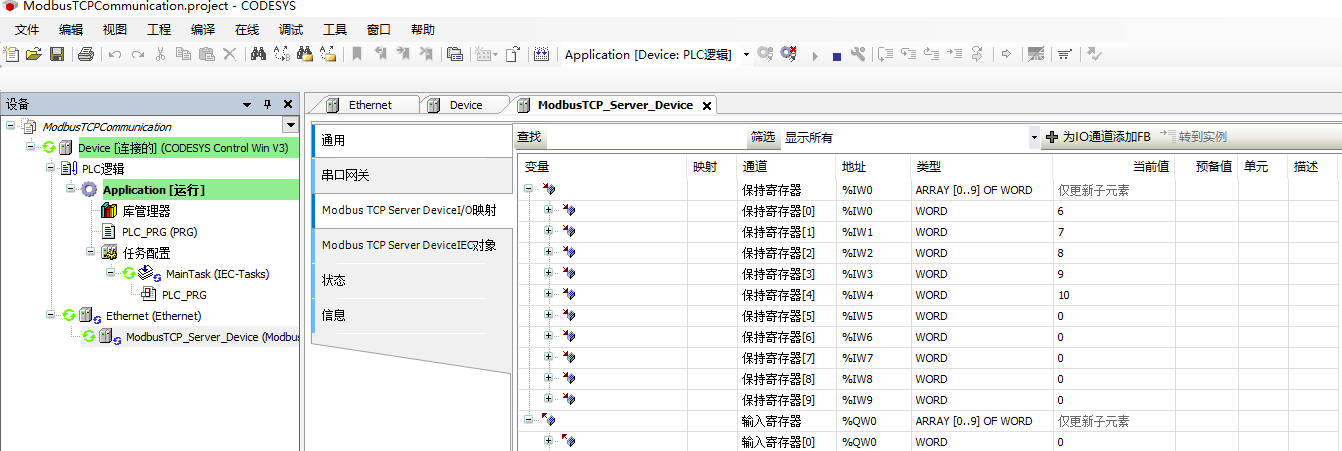
Task: Click the Print icon in toolbar
Action: click(x=86, y=54)
